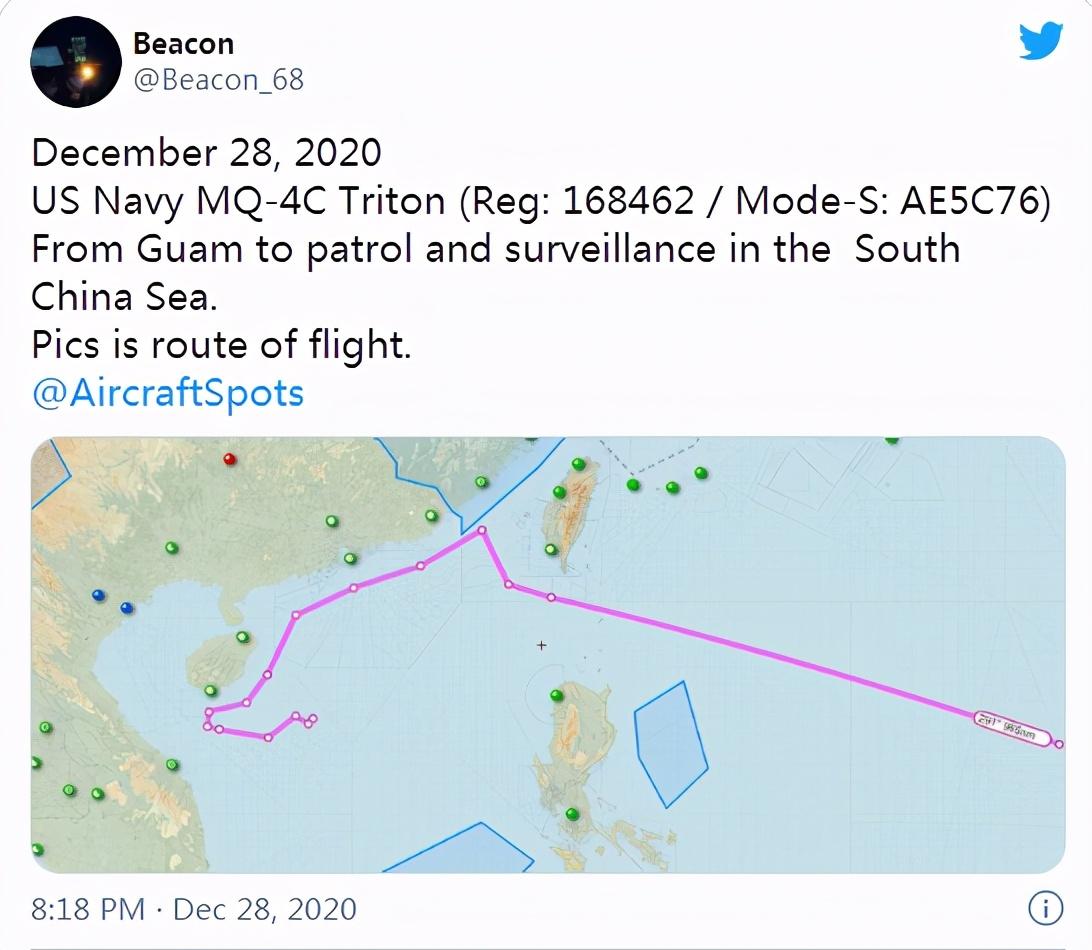Select the blue polygon zone east of Luzon
The width and height of the screenshot is (1092, 950).
click(x=671, y=744)
